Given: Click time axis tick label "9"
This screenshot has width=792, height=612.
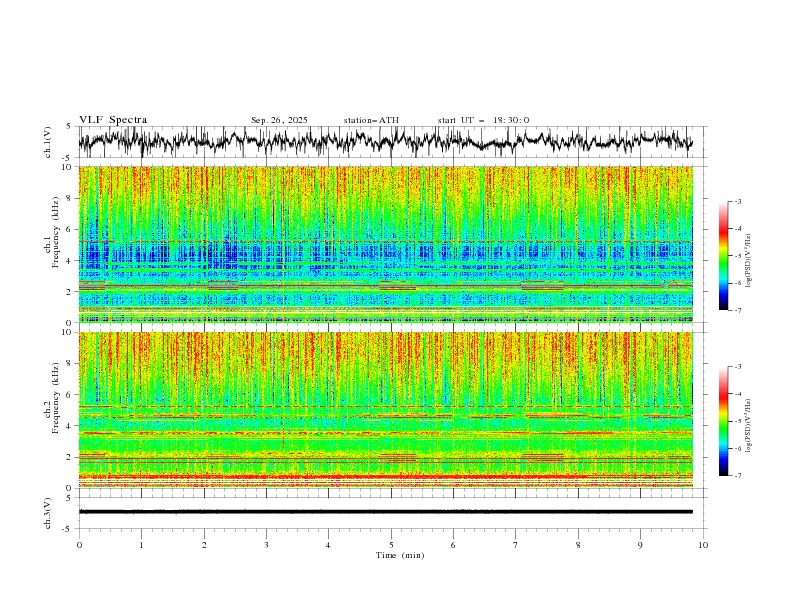Looking at the screenshot, I should (x=640, y=545).
